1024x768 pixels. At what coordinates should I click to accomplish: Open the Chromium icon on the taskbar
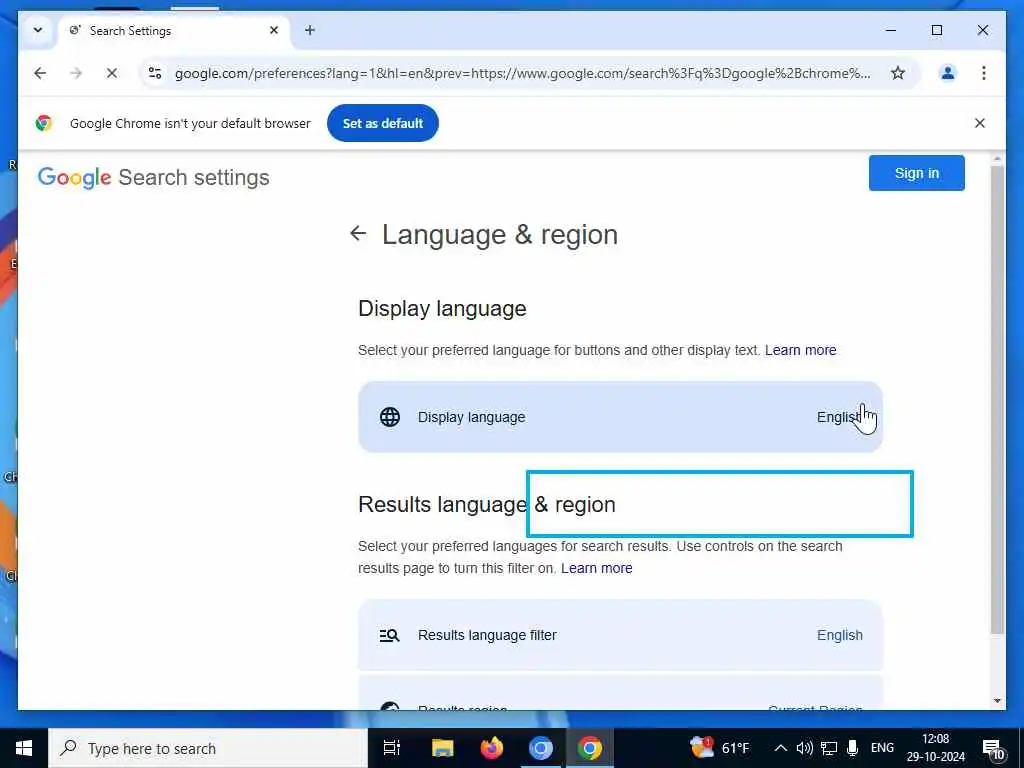[541, 748]
